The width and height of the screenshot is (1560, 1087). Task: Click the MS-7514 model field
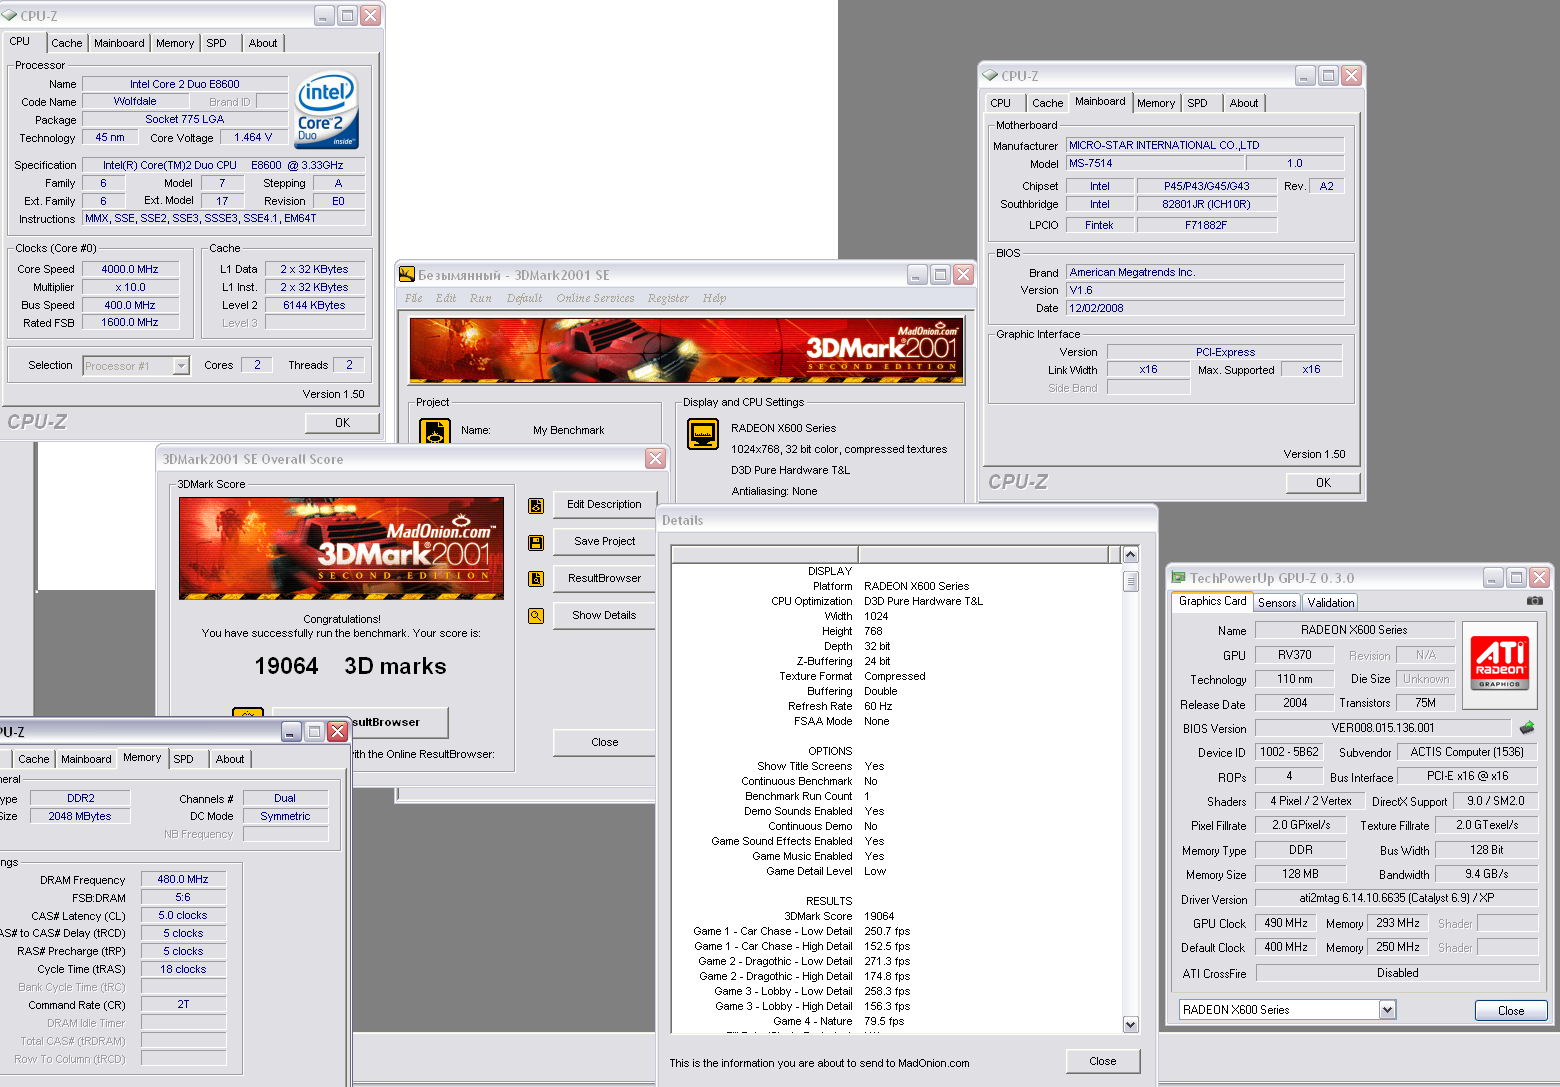(x=1155, y=164)
